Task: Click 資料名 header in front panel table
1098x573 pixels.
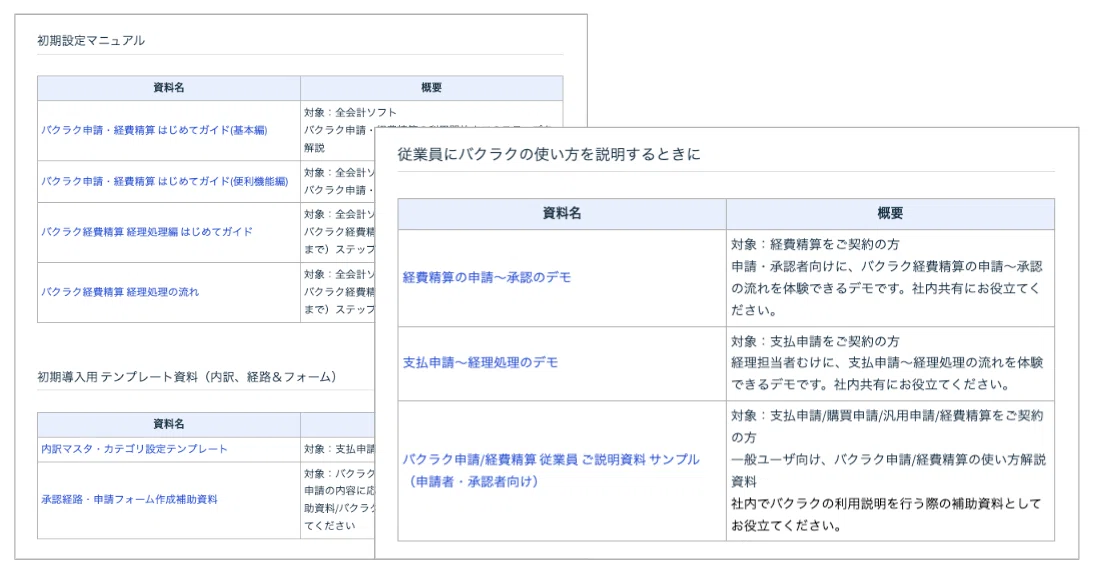Action: pos(562,214)
